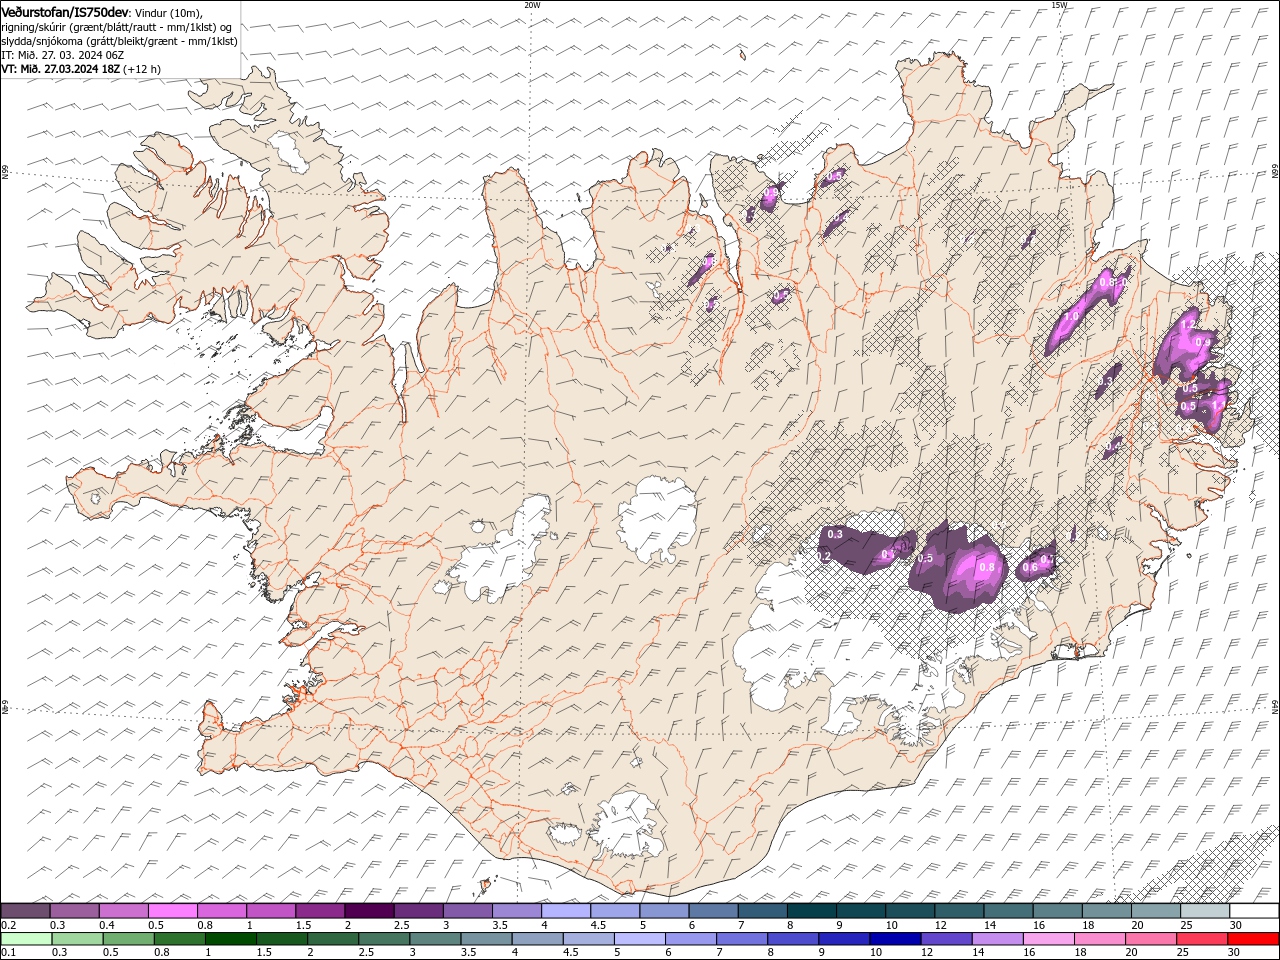1280x960 pixels.
Task: Click the IT: Mið. 27. 03. 2024 06Z line
Action: click(x=63, y=55)
